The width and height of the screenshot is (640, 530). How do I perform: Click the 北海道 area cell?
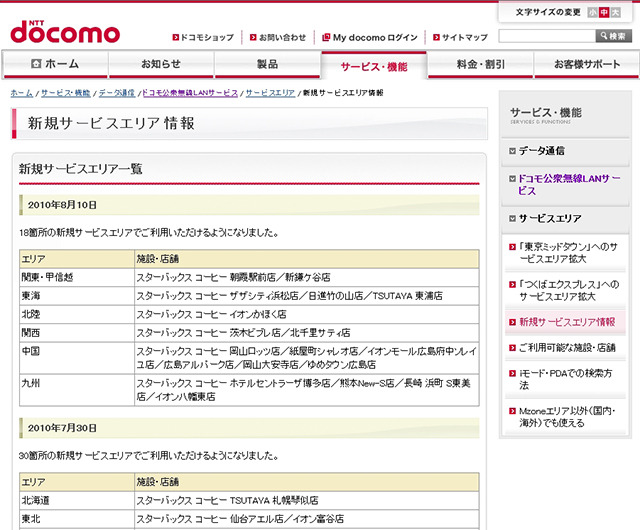[x=77, y=501]
